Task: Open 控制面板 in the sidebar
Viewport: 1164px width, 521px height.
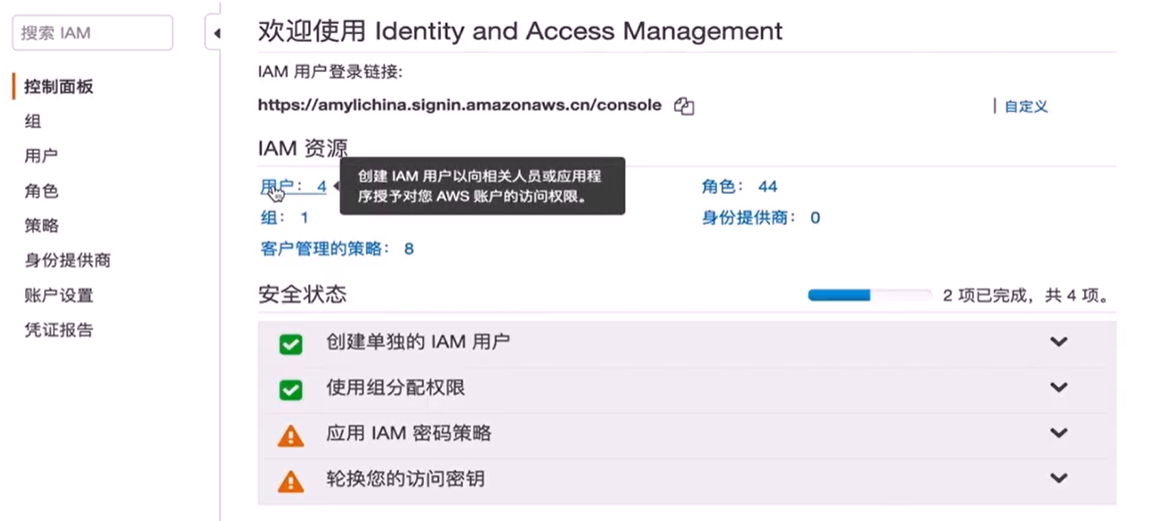Action: pyautogui.click(x=59, y=87)
